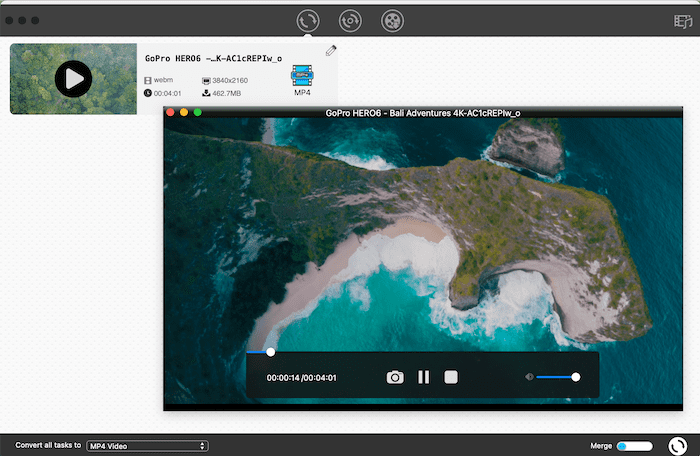Minimize the video player preview window

tap(184, 113)
